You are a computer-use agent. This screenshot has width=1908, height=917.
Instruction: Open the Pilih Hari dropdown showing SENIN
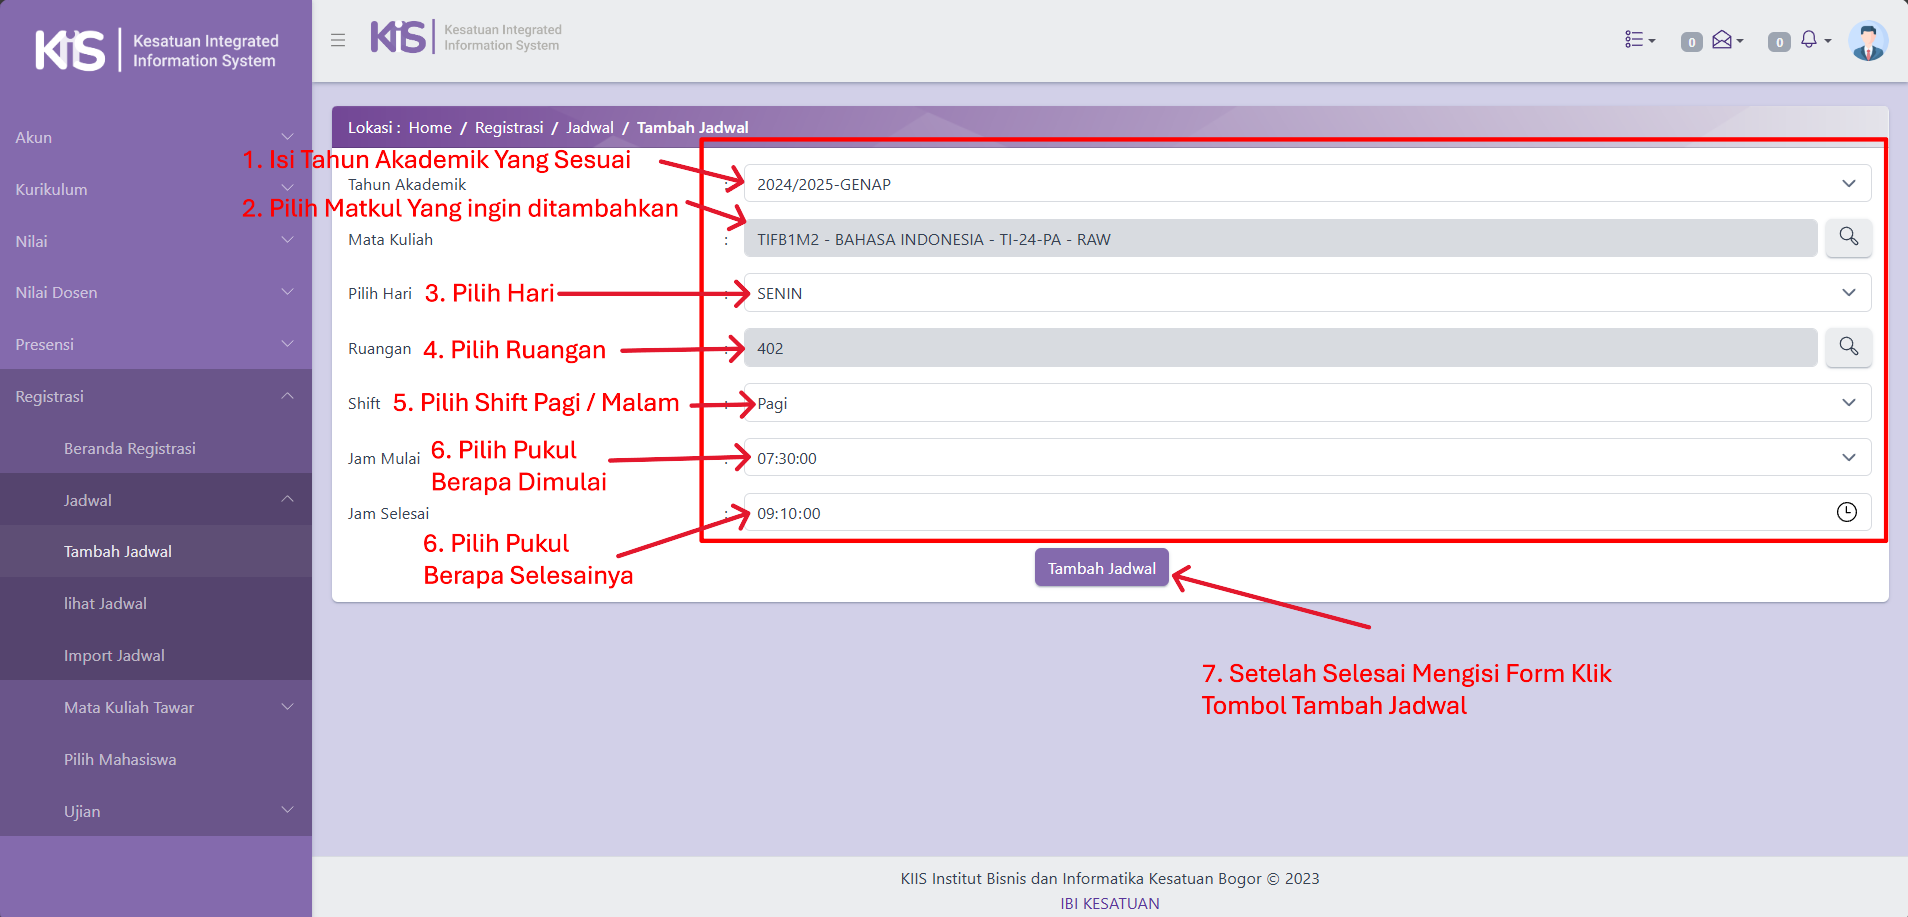[1306, 293]
